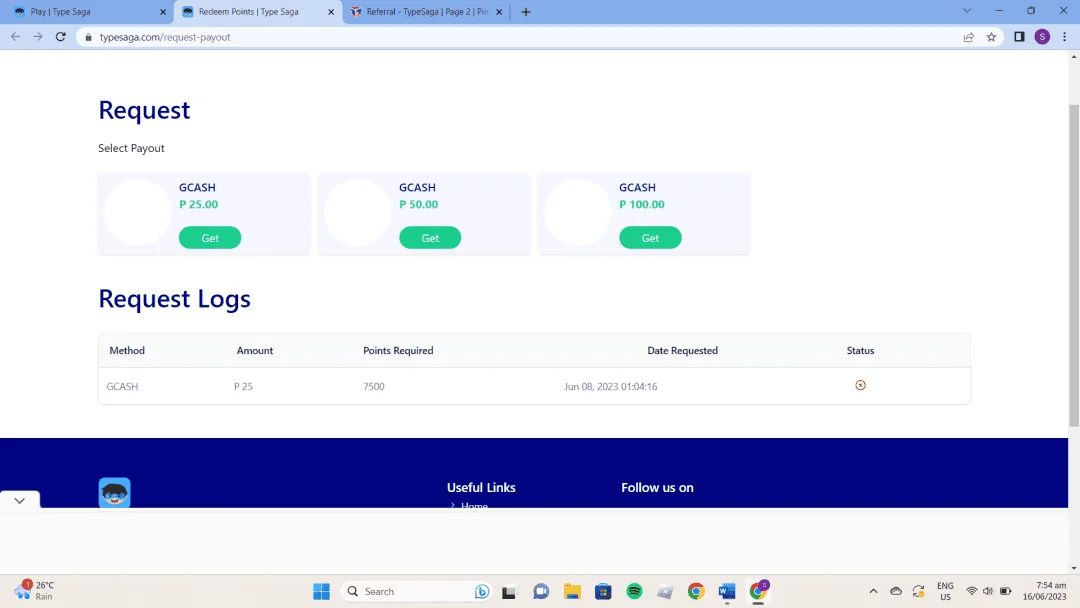Open Spotify from the taskbar

point(634,591)
